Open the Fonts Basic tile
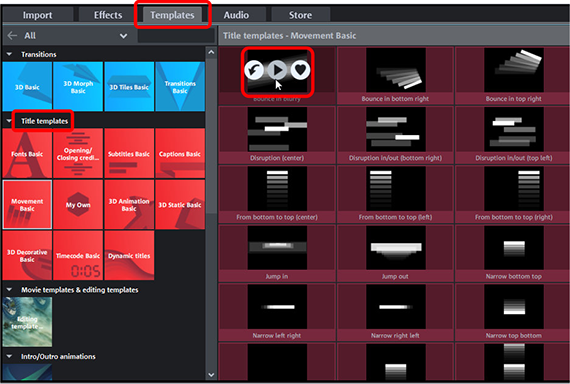This screenshot has height=384, width=570. pyautogui.click(x=27, y=153)
